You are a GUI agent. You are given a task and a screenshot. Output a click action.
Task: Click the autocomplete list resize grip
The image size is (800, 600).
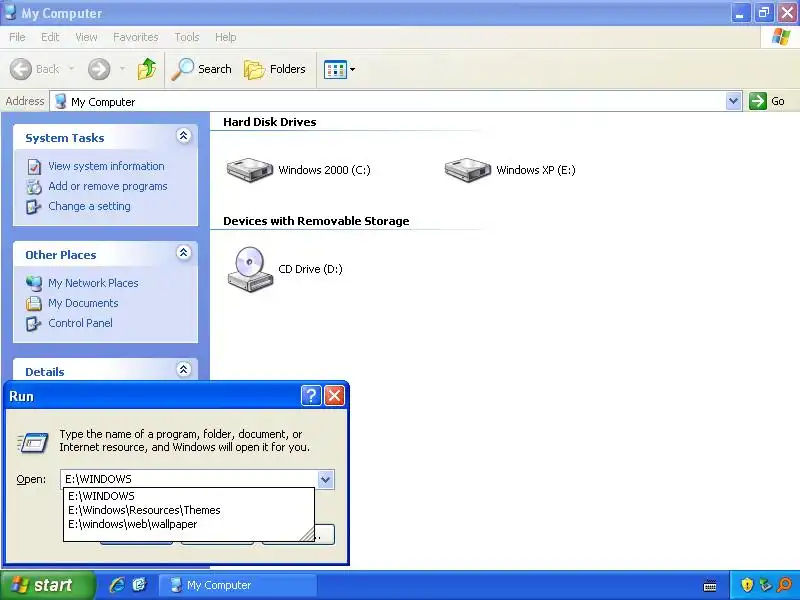(x=307, y=534)
